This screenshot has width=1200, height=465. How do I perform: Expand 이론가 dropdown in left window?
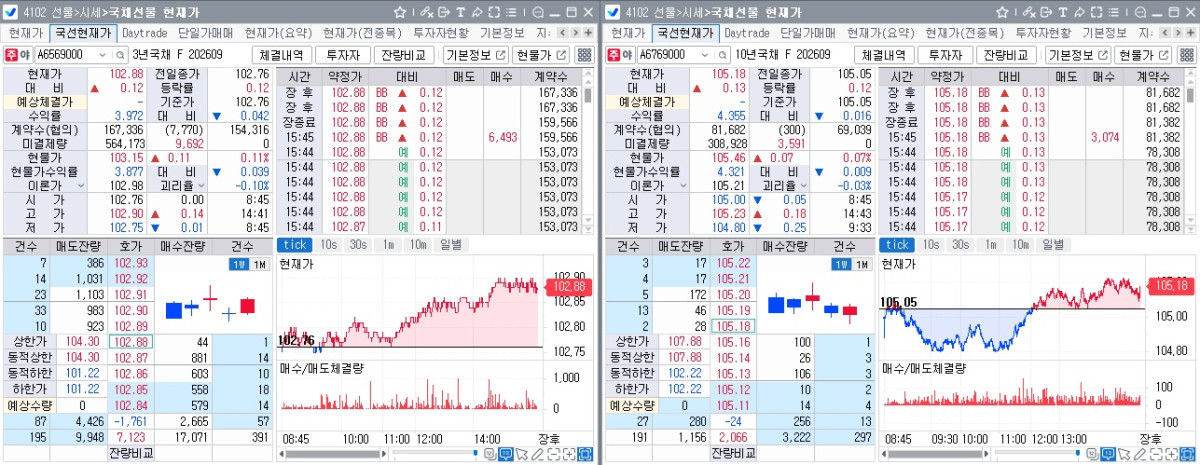[x=80, y=186]
